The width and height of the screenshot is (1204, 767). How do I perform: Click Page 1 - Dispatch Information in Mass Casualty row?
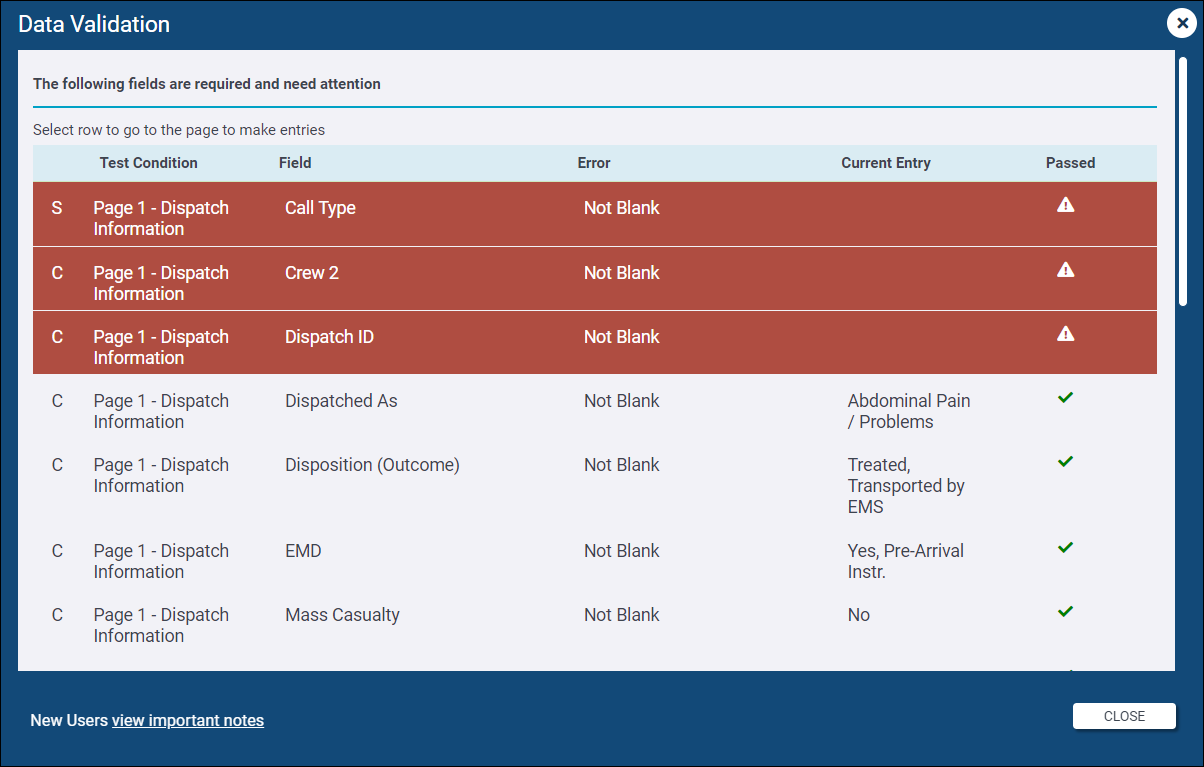click(161, 625)
